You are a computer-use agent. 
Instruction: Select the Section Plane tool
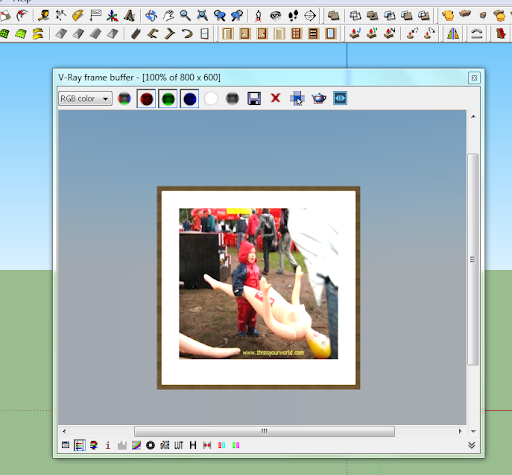[x=310, y=15]
